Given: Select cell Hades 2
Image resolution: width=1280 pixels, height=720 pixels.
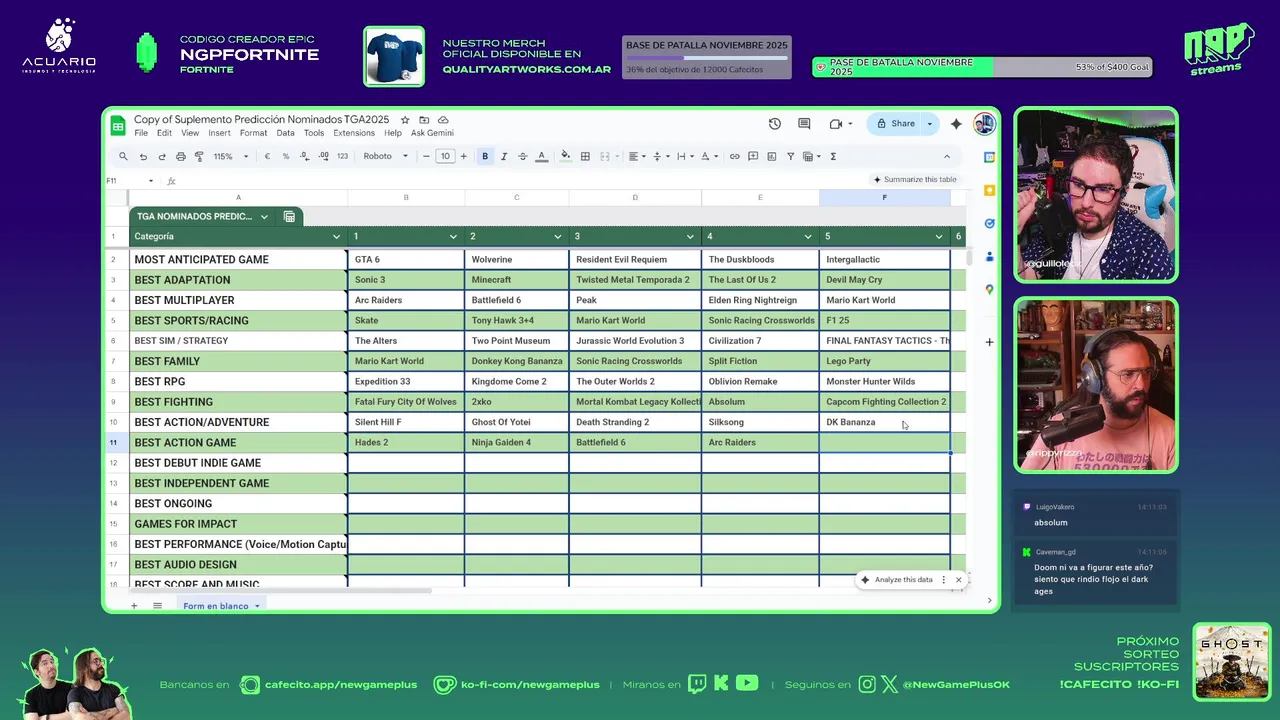Looking at the screenshot, I should pos(406,442).
